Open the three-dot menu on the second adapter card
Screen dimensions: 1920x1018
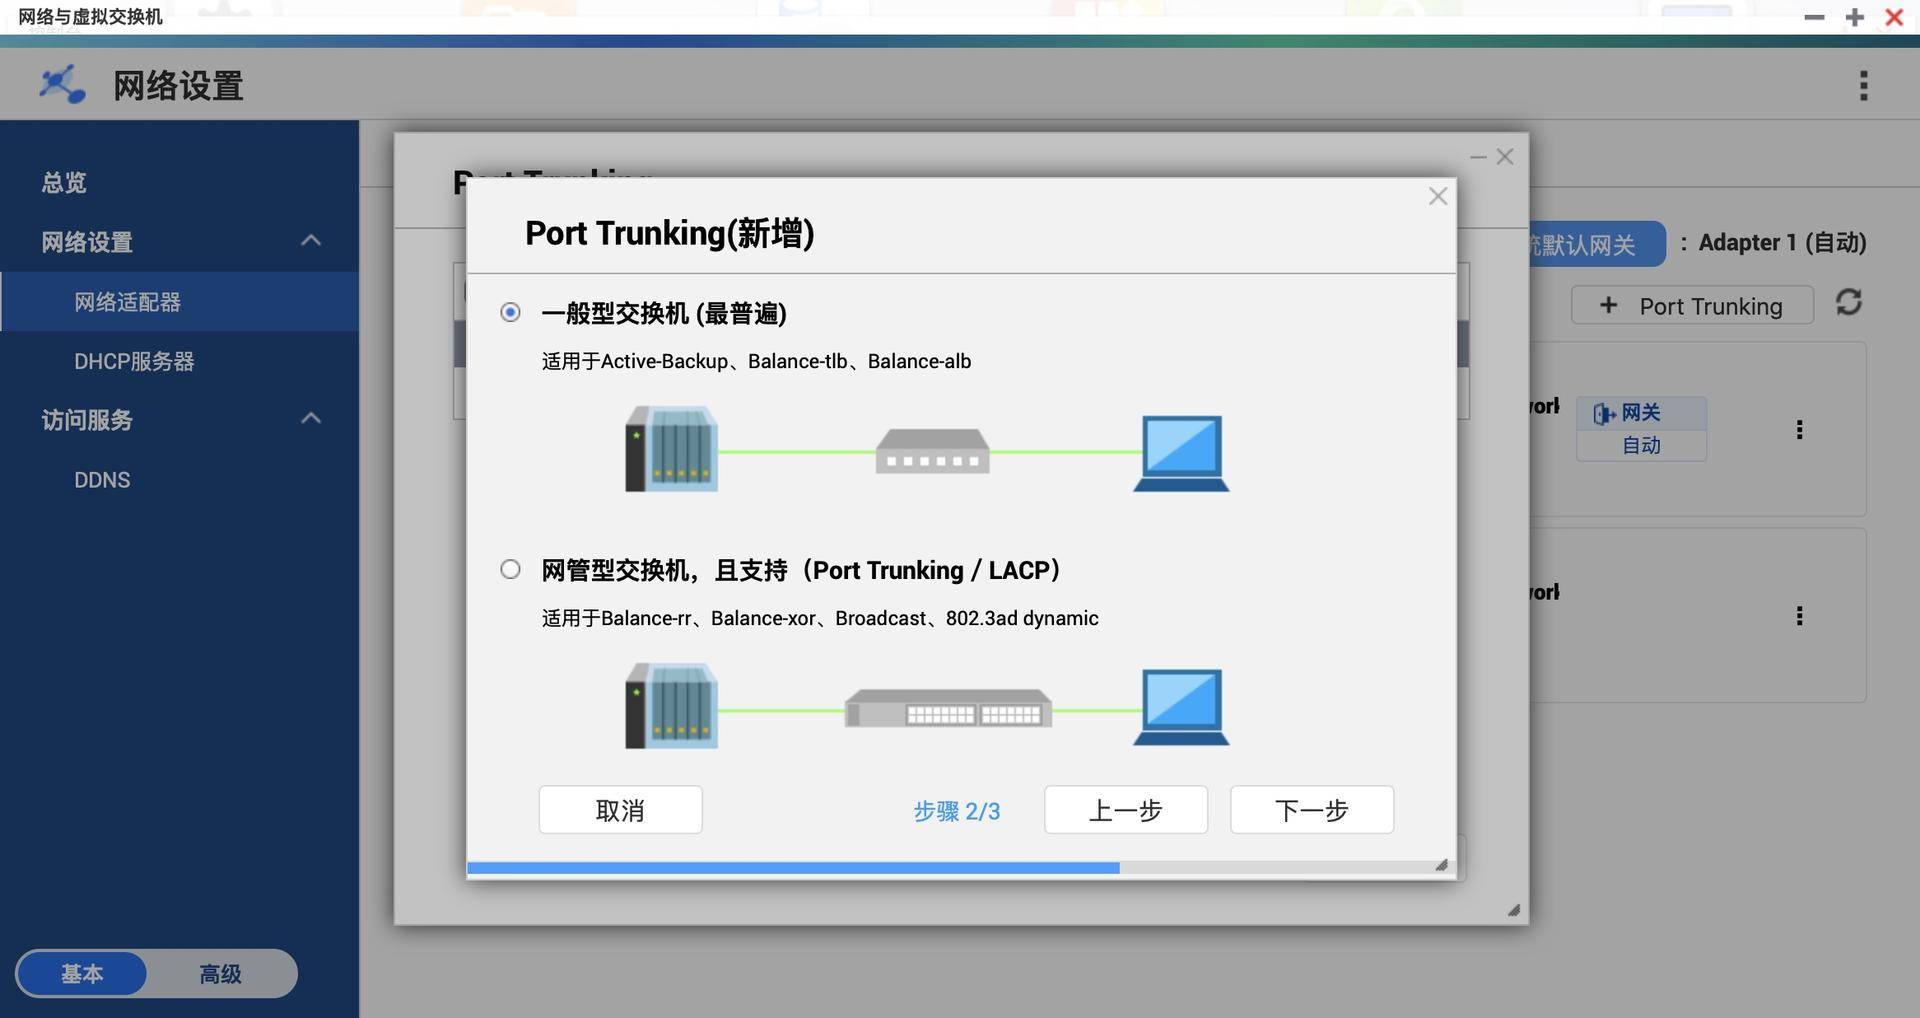(x=1800, y=615)
